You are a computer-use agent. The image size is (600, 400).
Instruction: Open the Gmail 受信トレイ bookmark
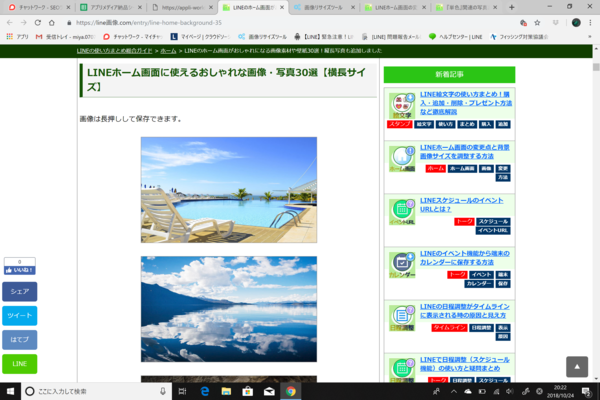click(65, 37)
